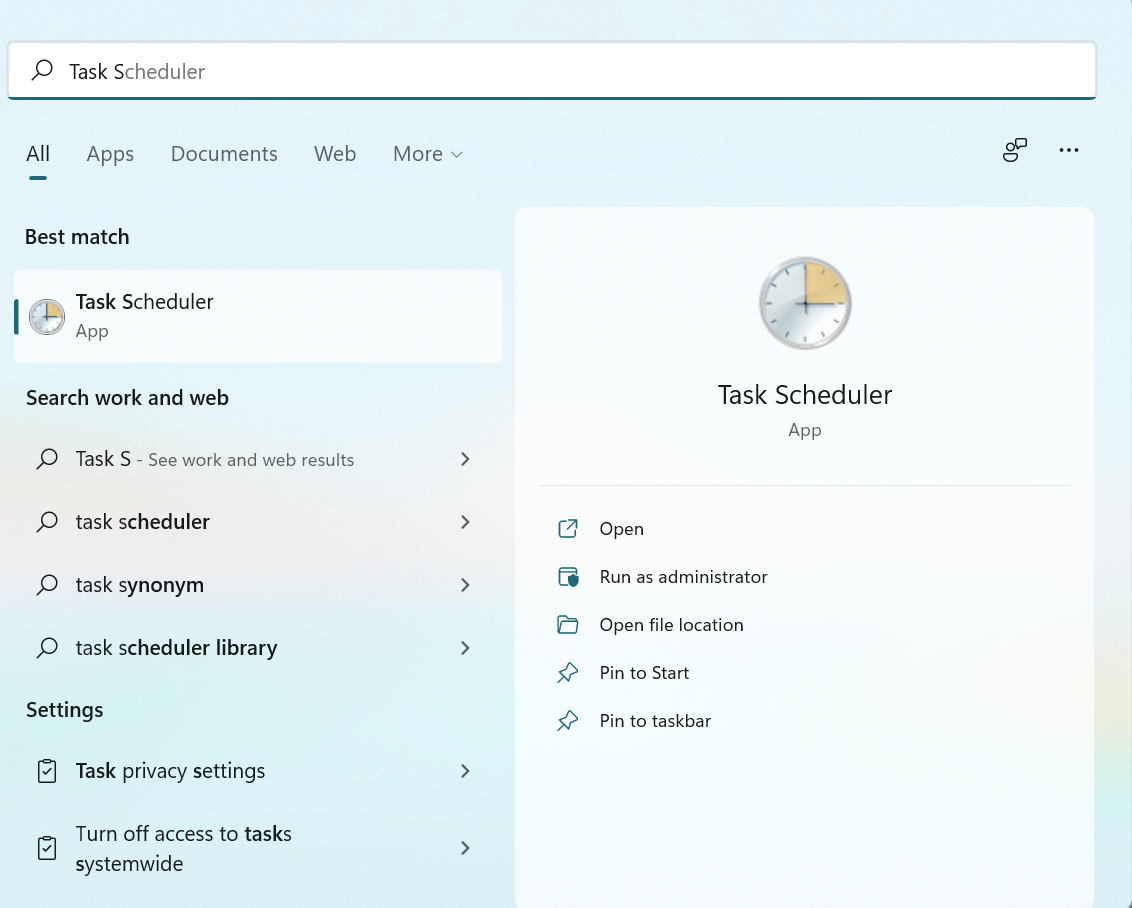Choose Pin to Start
The width and height of the screenshot is (1132, 908).
tap(644, 673)
